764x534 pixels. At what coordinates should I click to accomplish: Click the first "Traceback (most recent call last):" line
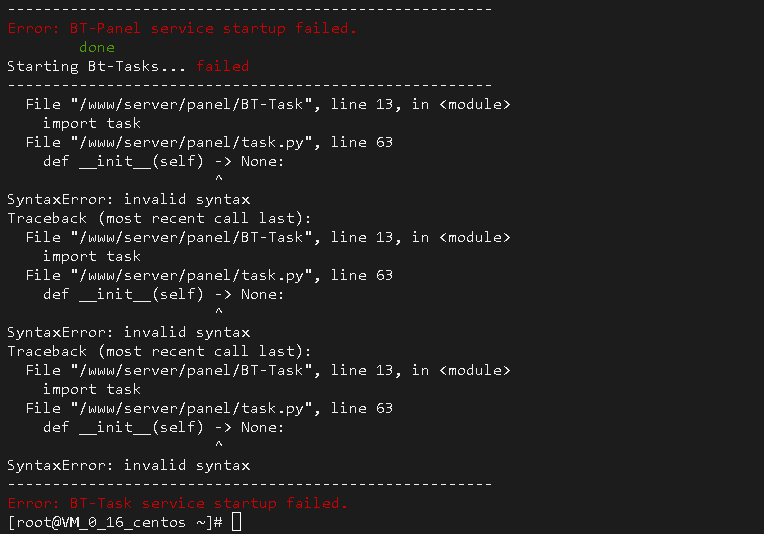[159, 218]
